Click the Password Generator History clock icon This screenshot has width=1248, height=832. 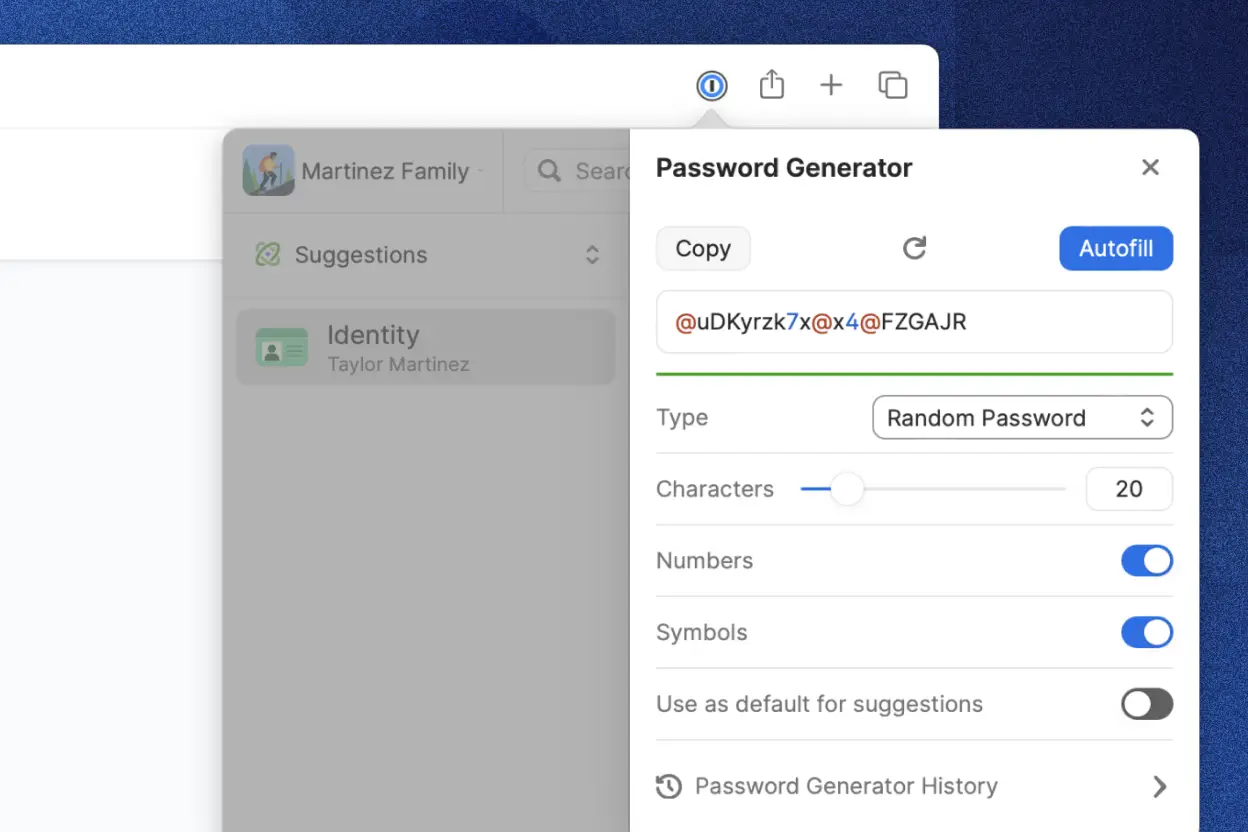pyautogui.click(x=669, y=787)
